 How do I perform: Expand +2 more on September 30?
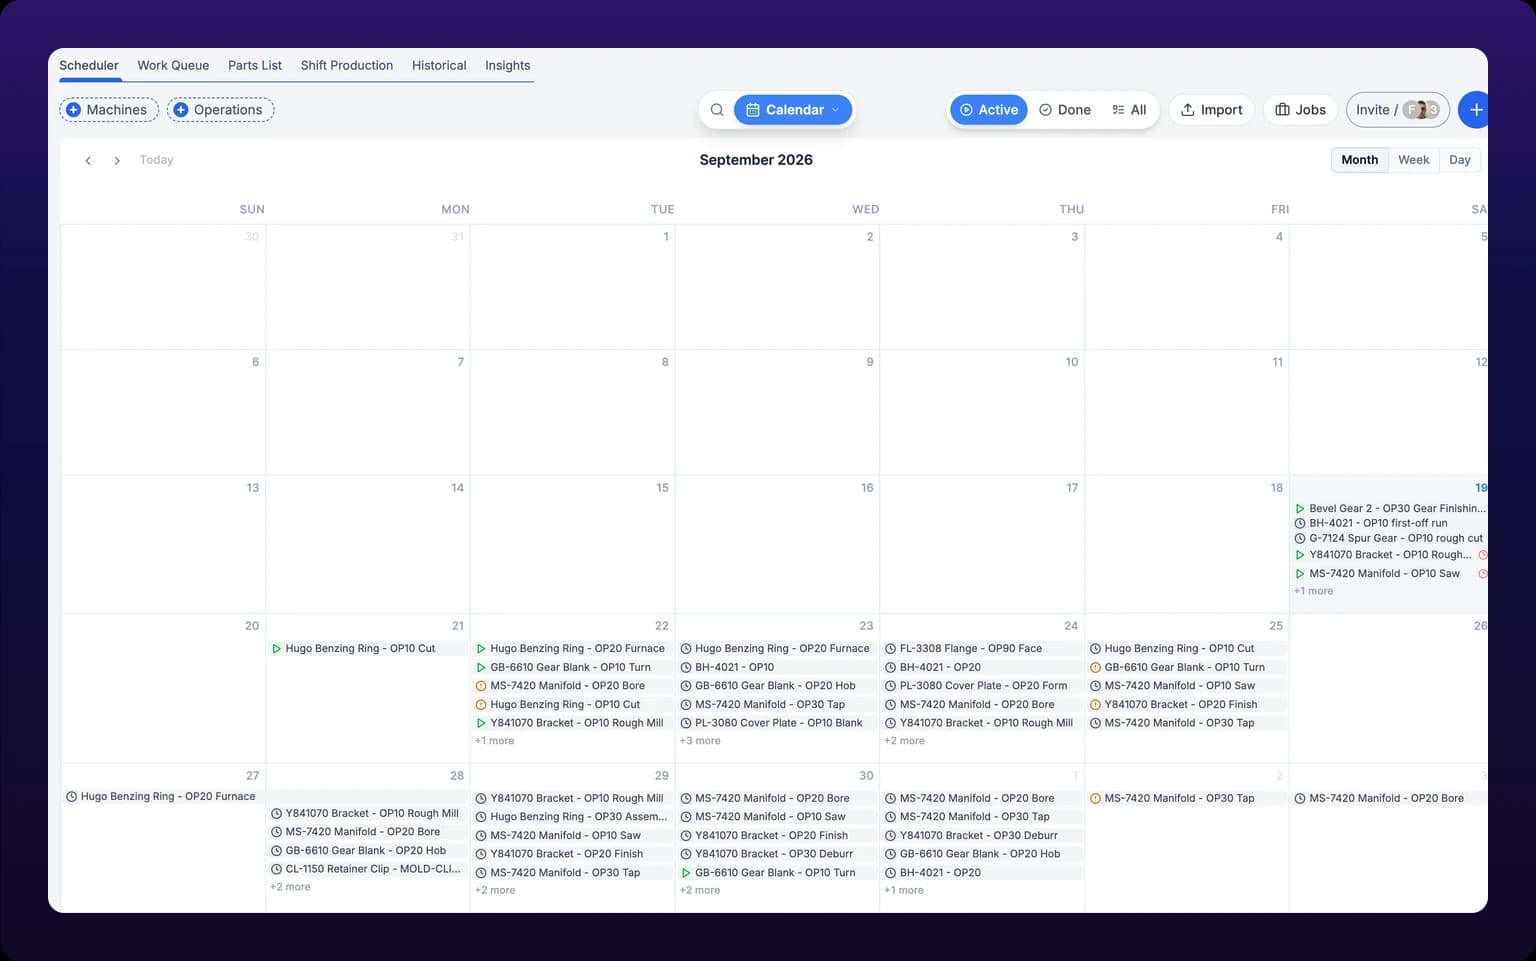pos(700,890)
